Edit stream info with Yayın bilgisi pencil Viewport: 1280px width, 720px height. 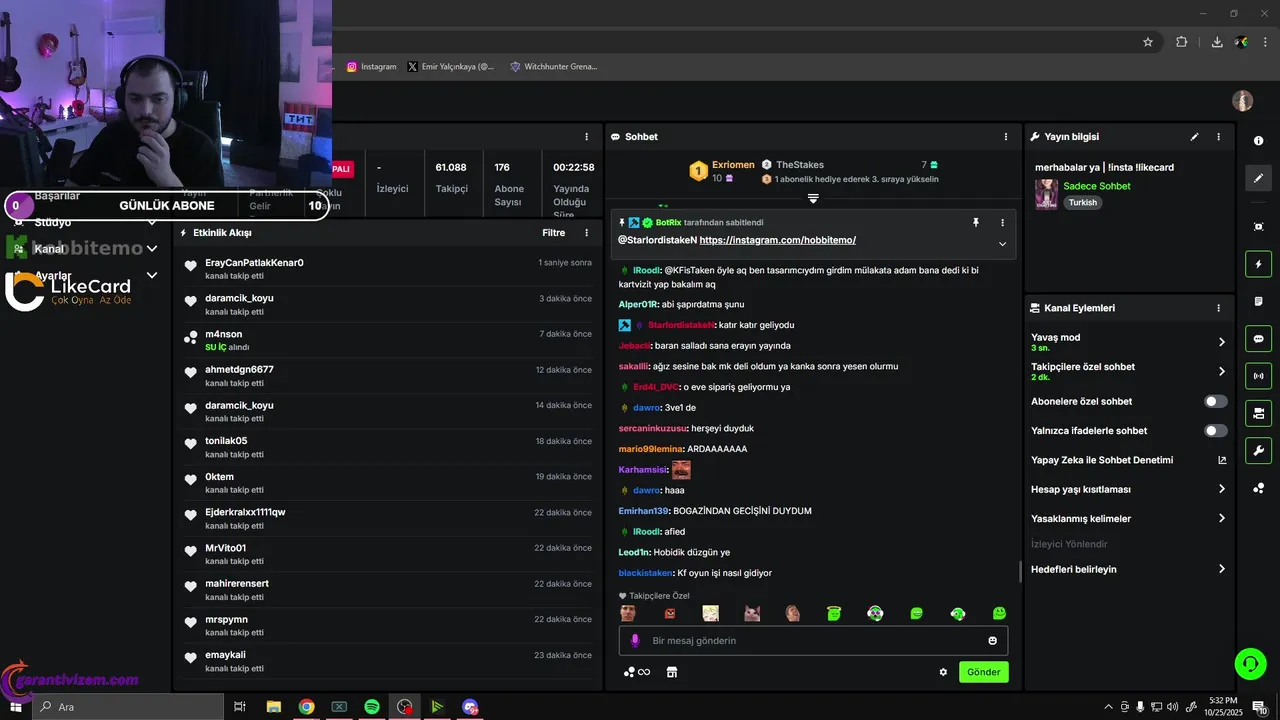pos(1194,137)
